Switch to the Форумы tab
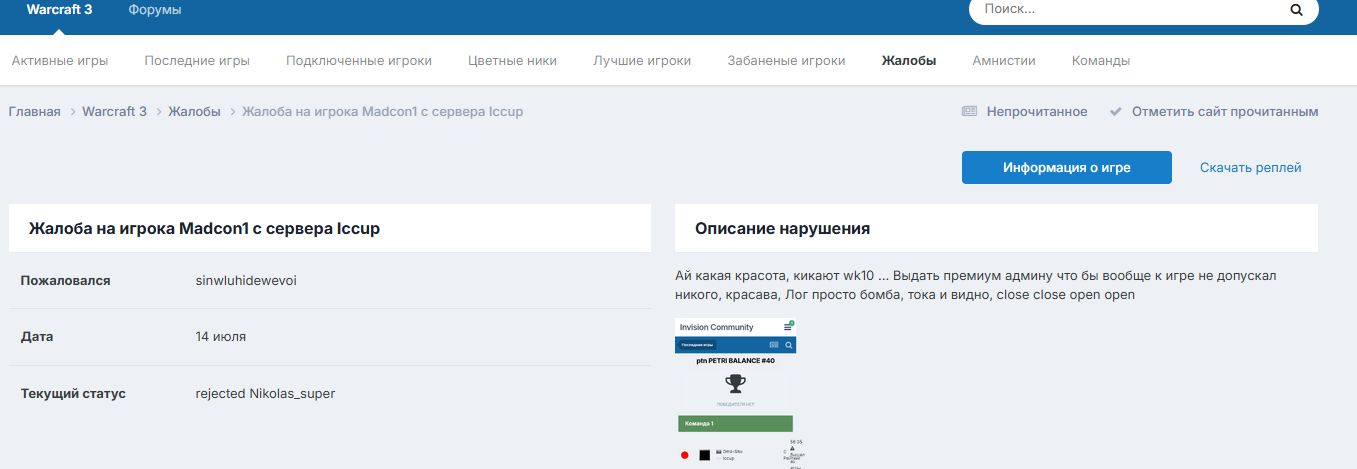The width and height of the screenshot is (1357, 469). pyautogui.click(x=155, y=10)
